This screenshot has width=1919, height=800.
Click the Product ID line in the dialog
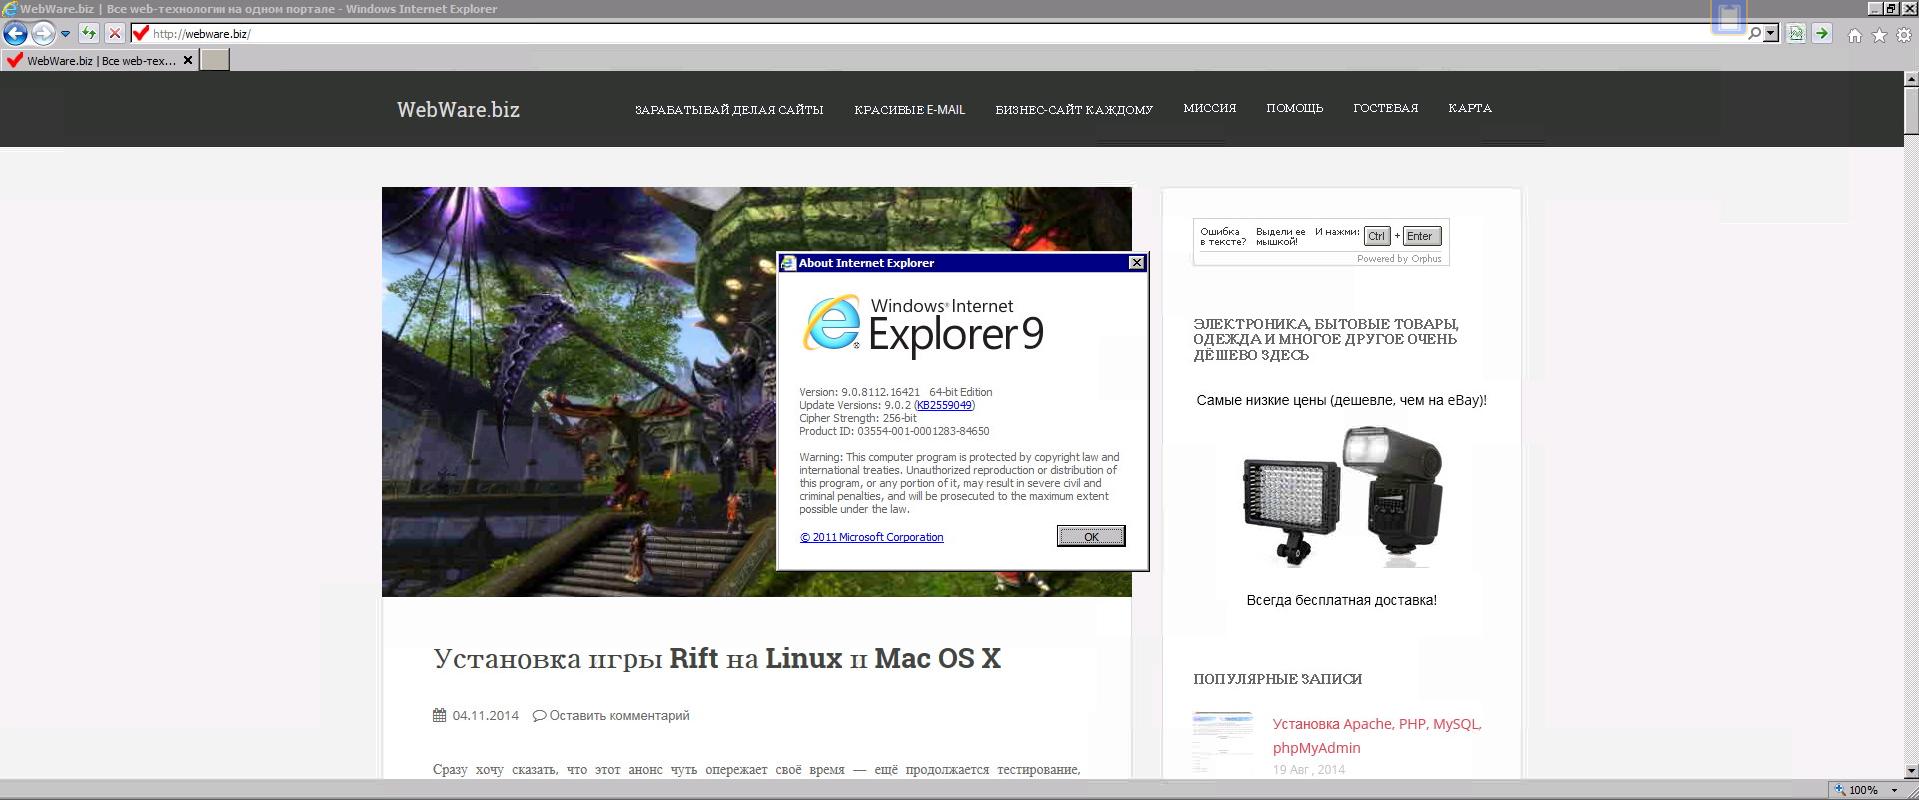pyautogui.click(x=894, y=431)
